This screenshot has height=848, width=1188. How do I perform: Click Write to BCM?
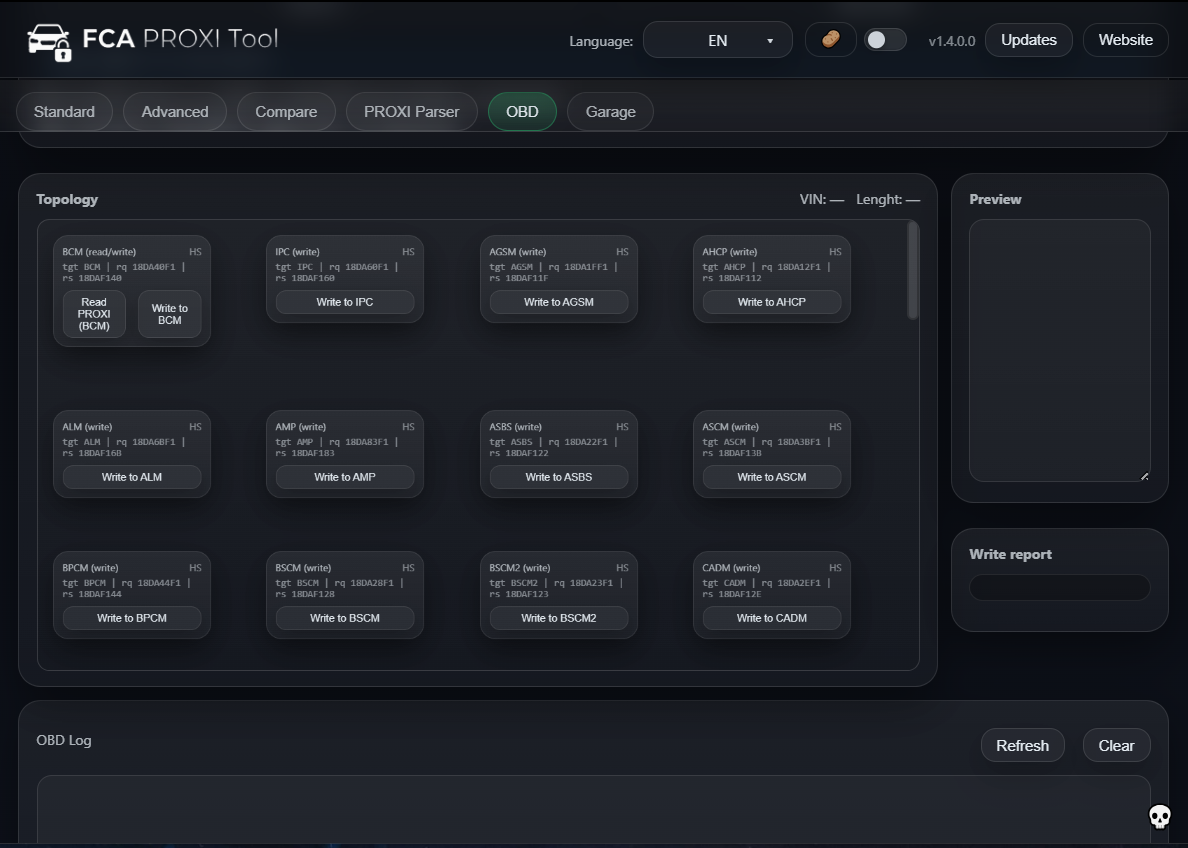[x=169, y=314]
